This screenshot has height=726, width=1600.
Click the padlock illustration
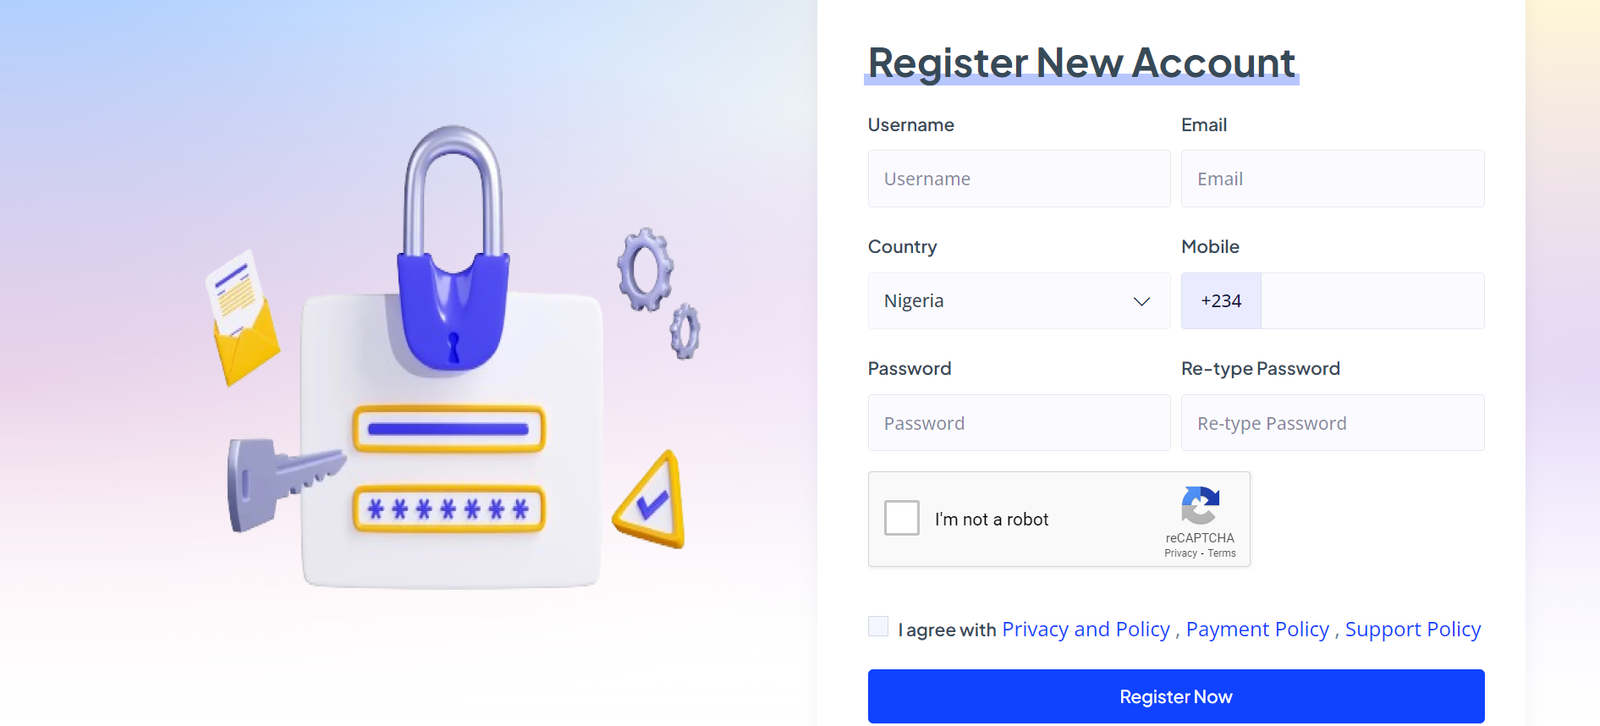(x=453, y=260)
